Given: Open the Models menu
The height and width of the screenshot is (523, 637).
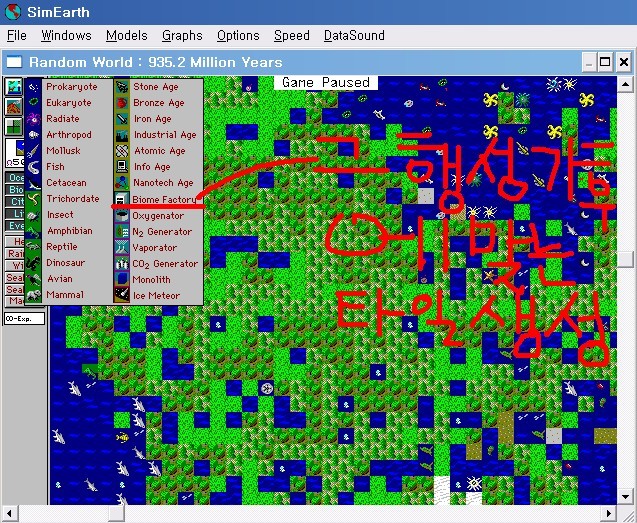Looking at the screenshot, I should (126, 35).
